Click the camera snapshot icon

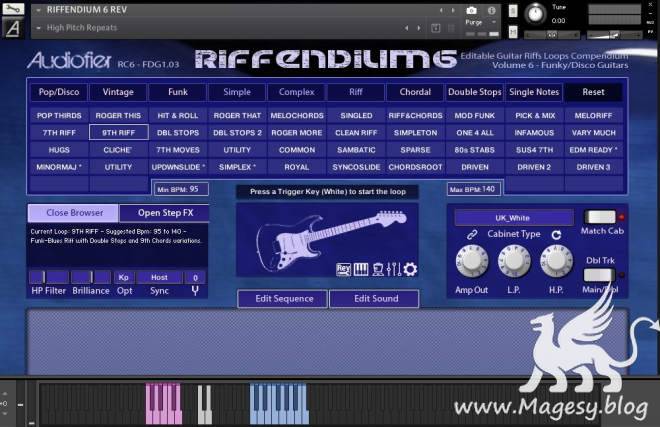(x=471, y=11)
